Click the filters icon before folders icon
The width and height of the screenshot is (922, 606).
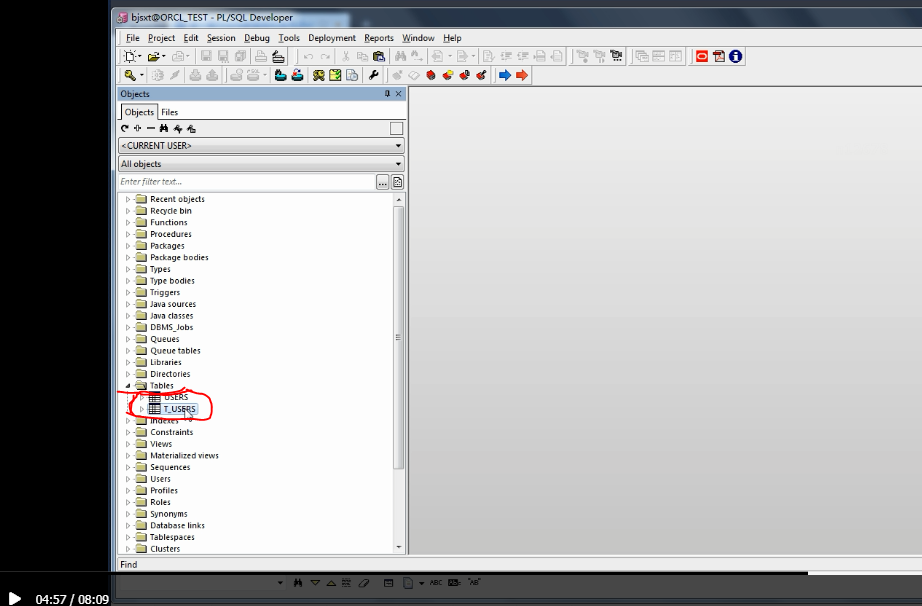[178, 128]
